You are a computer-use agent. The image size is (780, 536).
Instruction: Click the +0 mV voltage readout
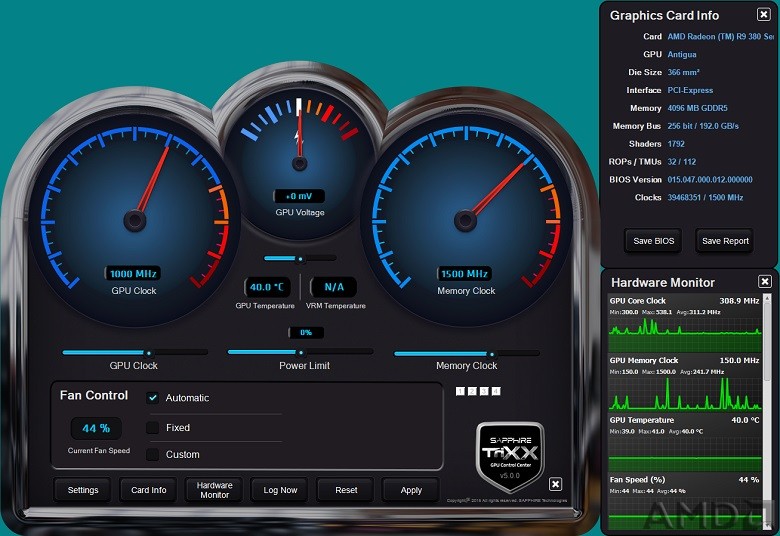tap(299, 196)
